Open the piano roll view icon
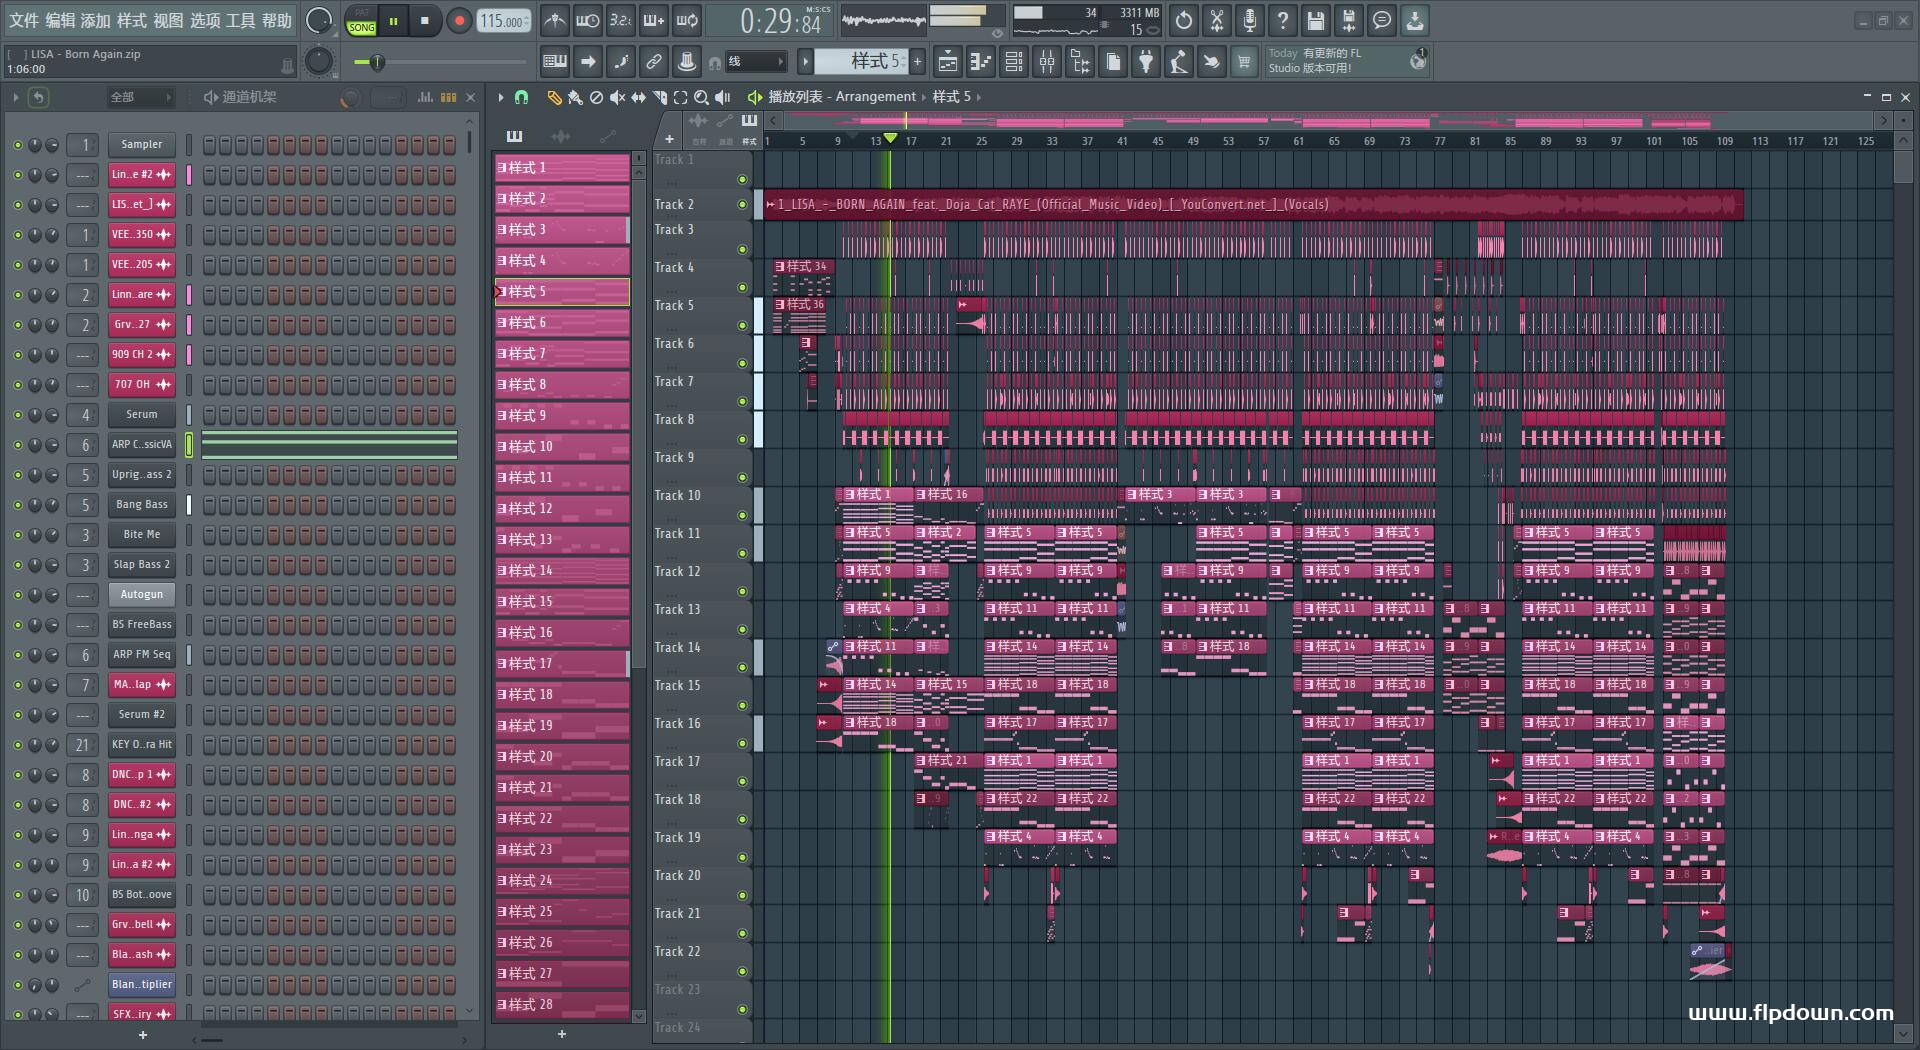This screenshot has width=1920, height=1050. (981, 62)
